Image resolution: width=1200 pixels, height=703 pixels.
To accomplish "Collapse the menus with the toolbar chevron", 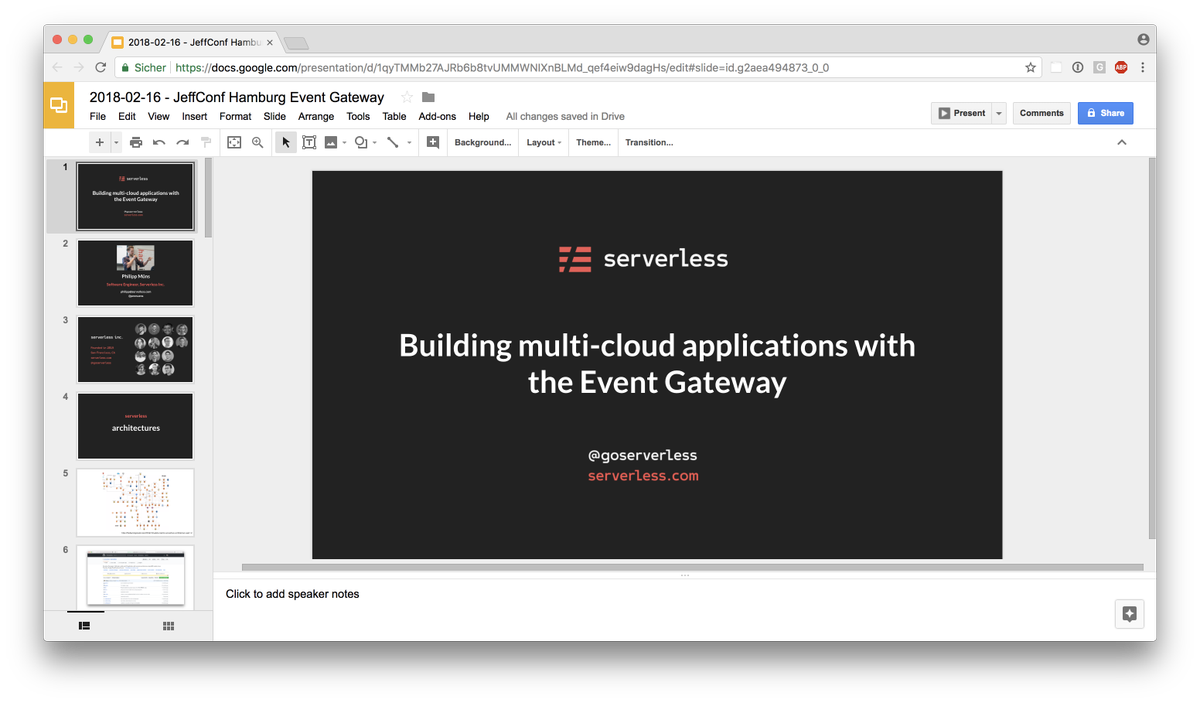I will (x=1121, y=143).
